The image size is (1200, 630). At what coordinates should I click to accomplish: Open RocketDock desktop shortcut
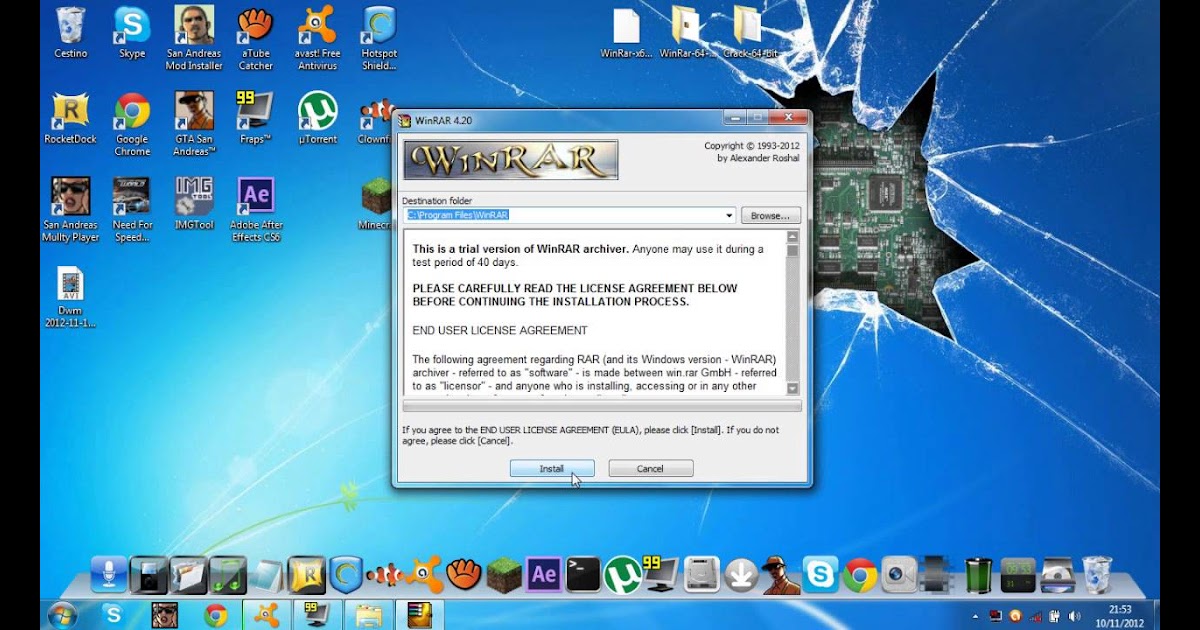tap(70, 118)
